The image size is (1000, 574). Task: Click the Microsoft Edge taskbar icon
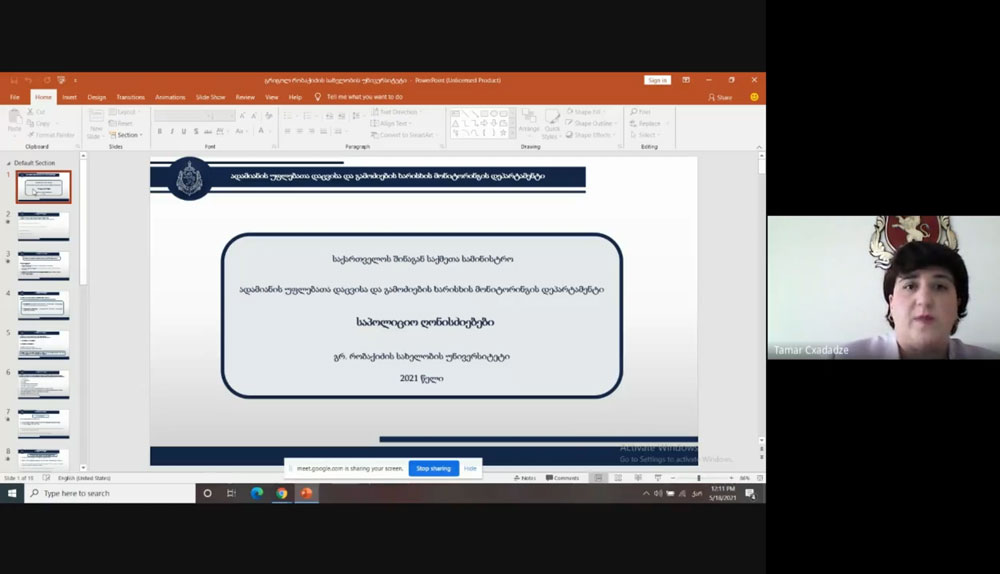(x=257, y=493)
